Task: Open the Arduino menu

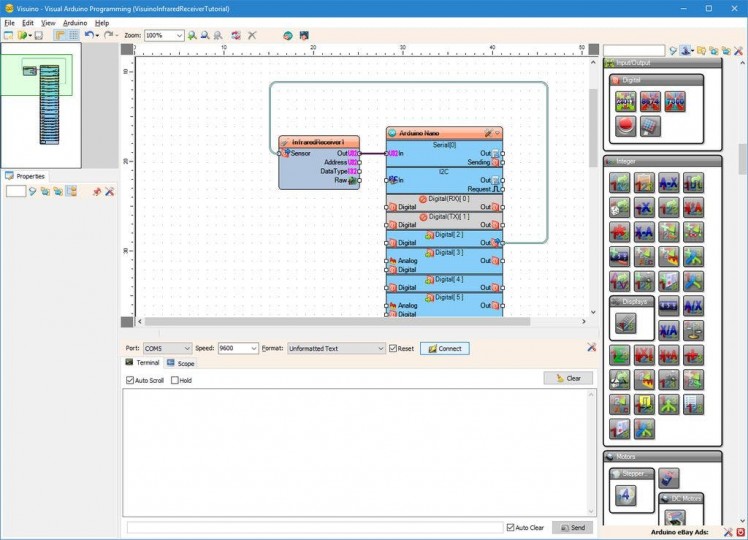Action: pyautogui.click(x=75, y=22)
